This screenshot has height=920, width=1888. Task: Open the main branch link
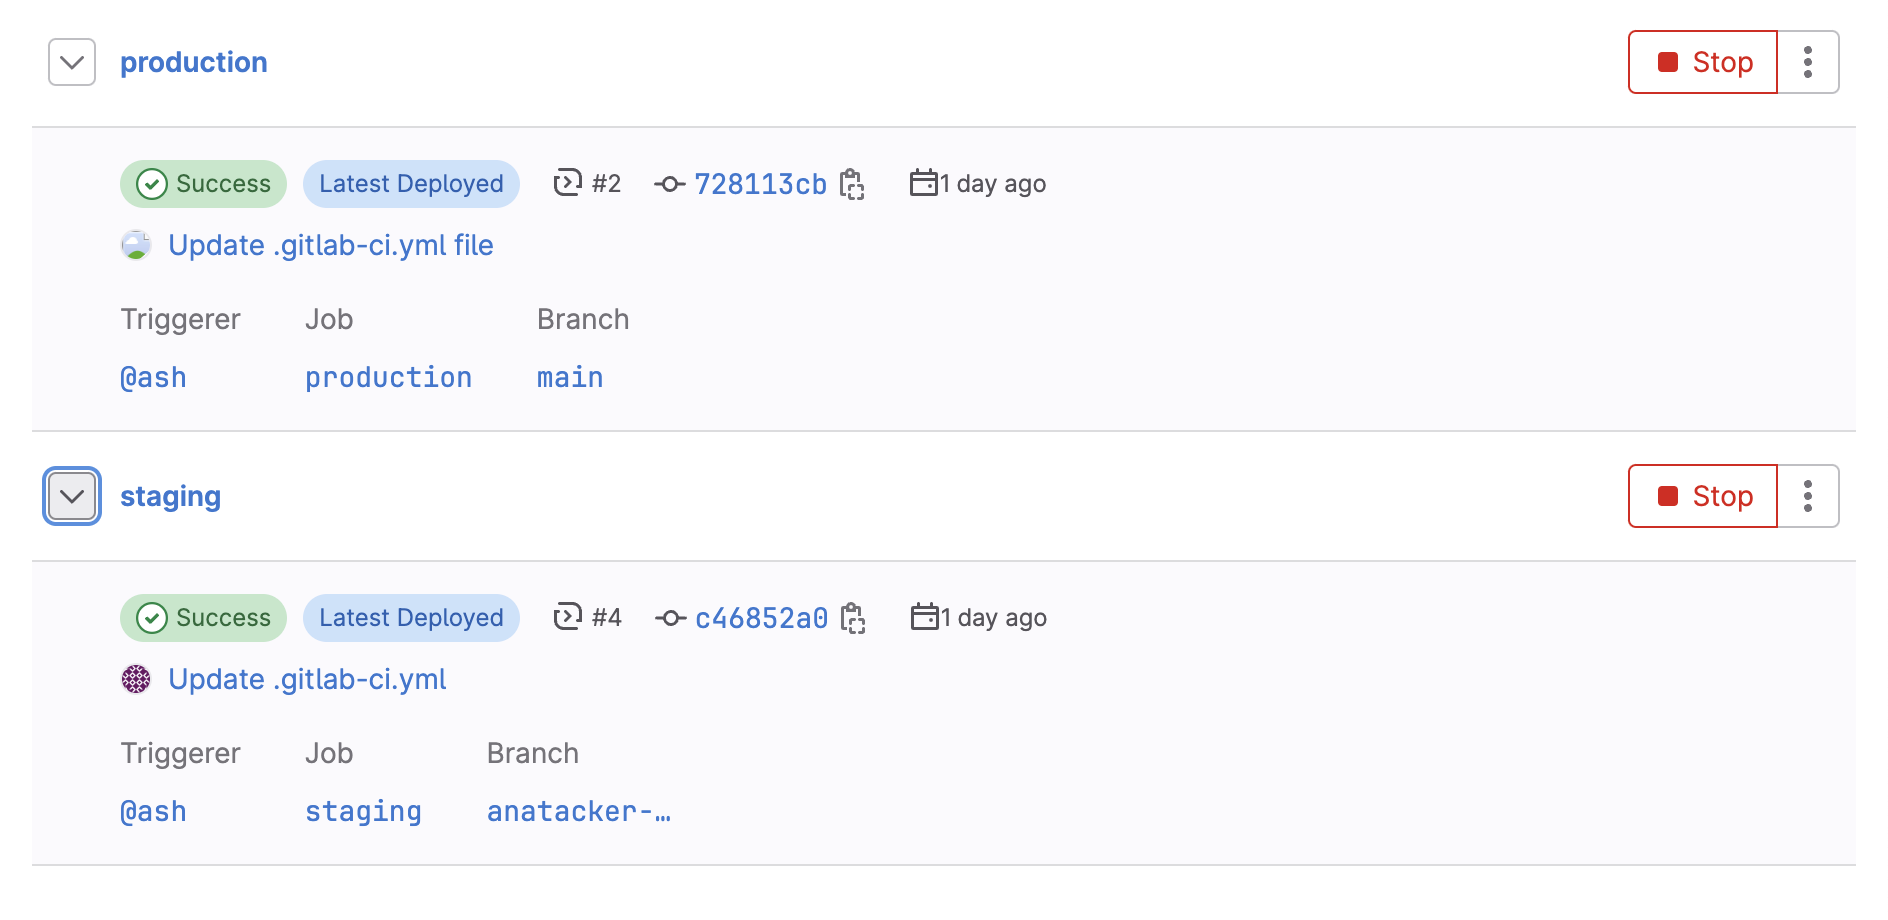pos(570,378)
